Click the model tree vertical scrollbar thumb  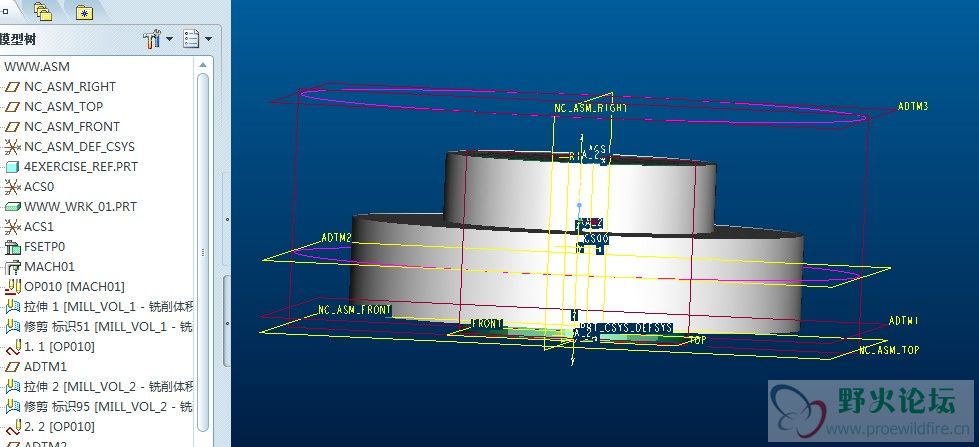pyautogui.click(x=203, y=252)
